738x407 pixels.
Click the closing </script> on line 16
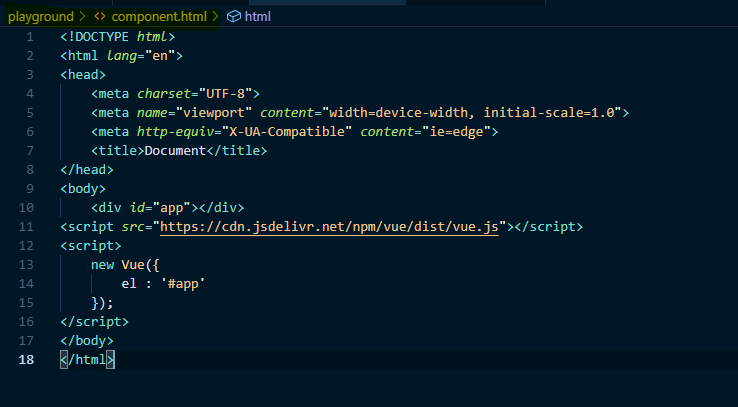pos(95,322)
